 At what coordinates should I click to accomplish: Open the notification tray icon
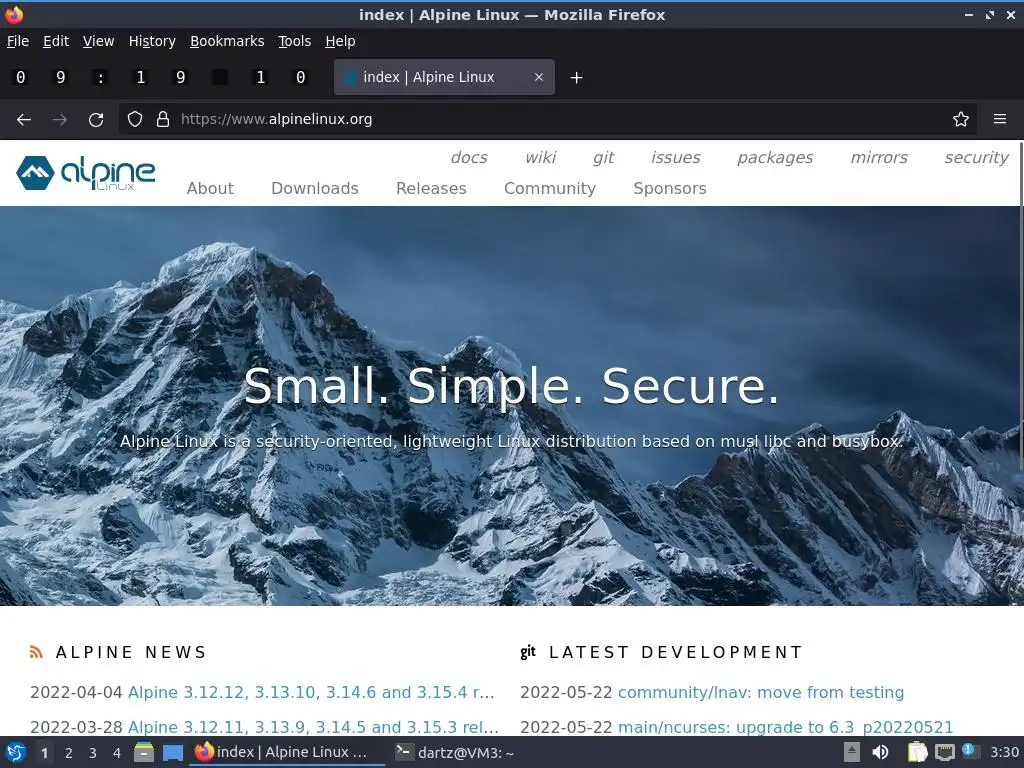point(970,751)
